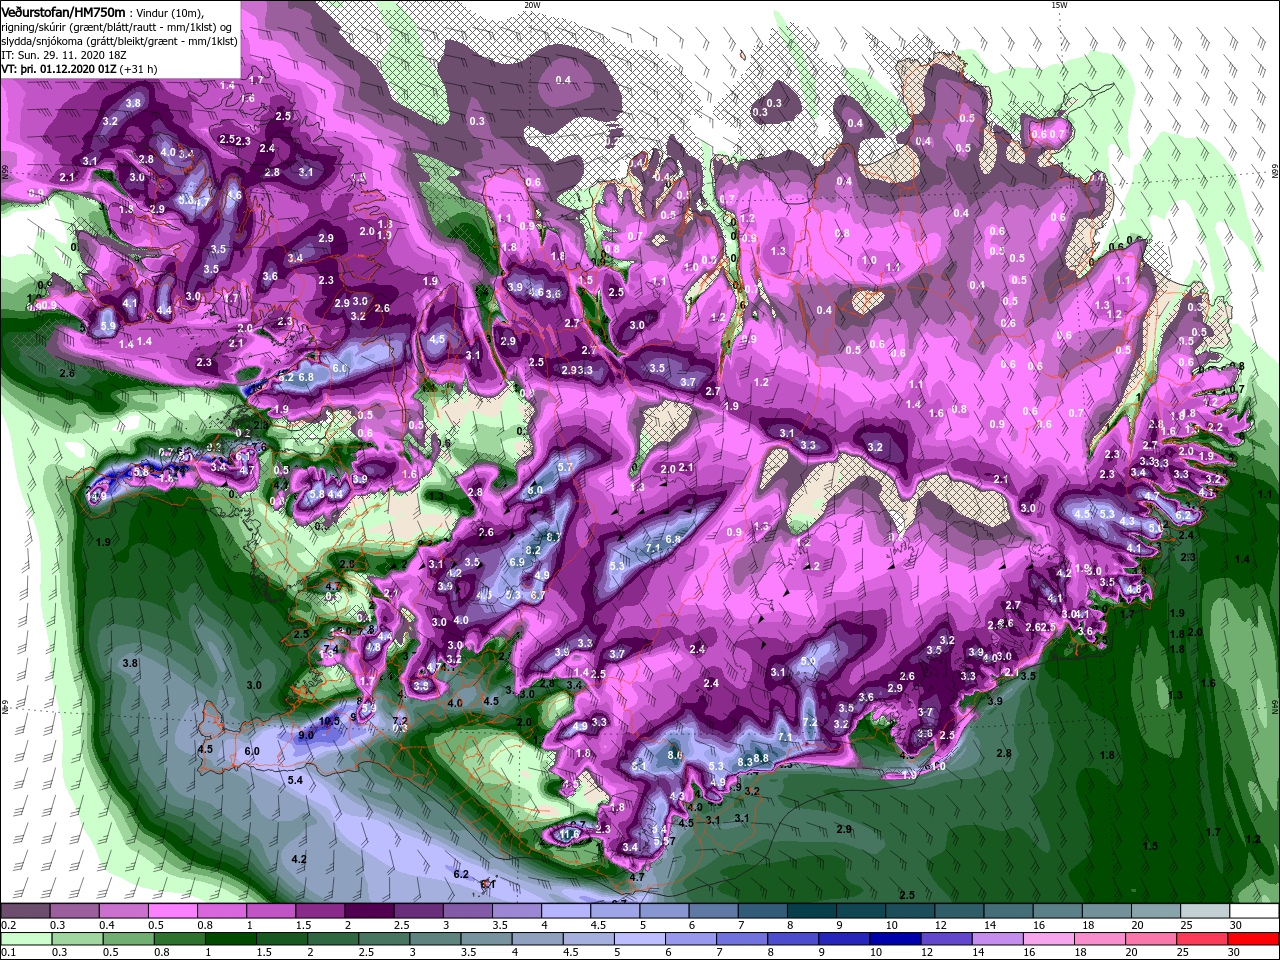Click the 10.5 precipitation value on the map

330,721
